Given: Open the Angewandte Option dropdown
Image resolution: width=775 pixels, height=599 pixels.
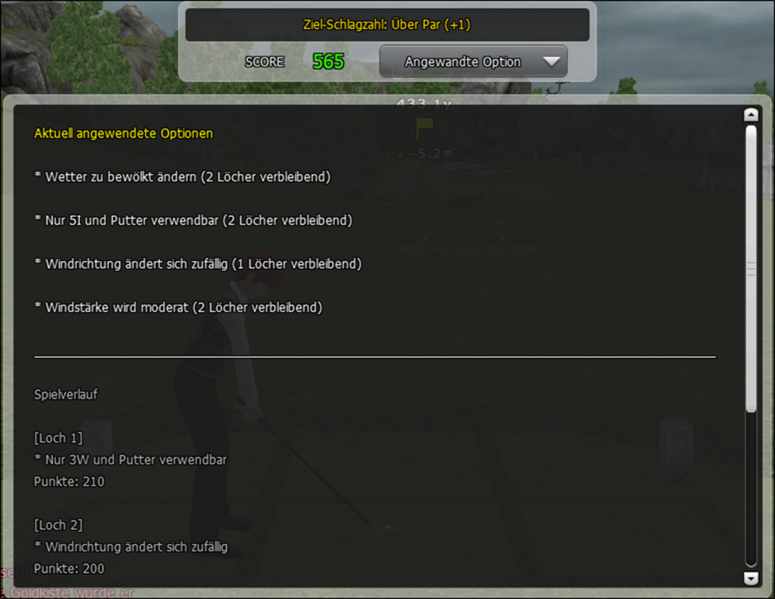Looking at the screenshot, I should pos(473,61).
